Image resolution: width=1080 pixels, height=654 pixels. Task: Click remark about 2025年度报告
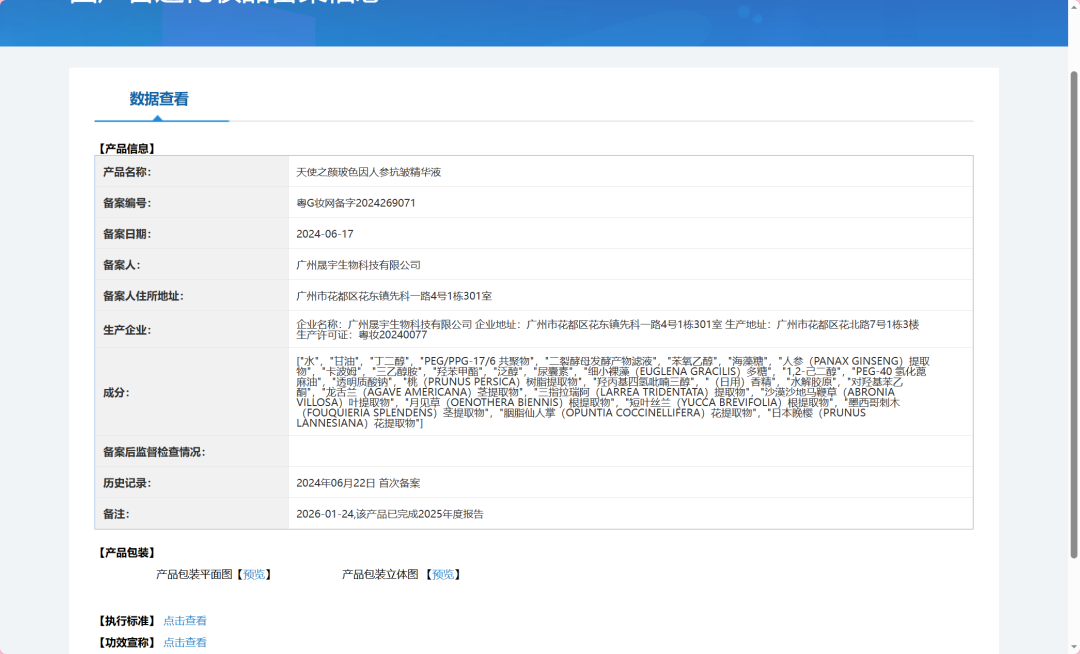[389, 514]
